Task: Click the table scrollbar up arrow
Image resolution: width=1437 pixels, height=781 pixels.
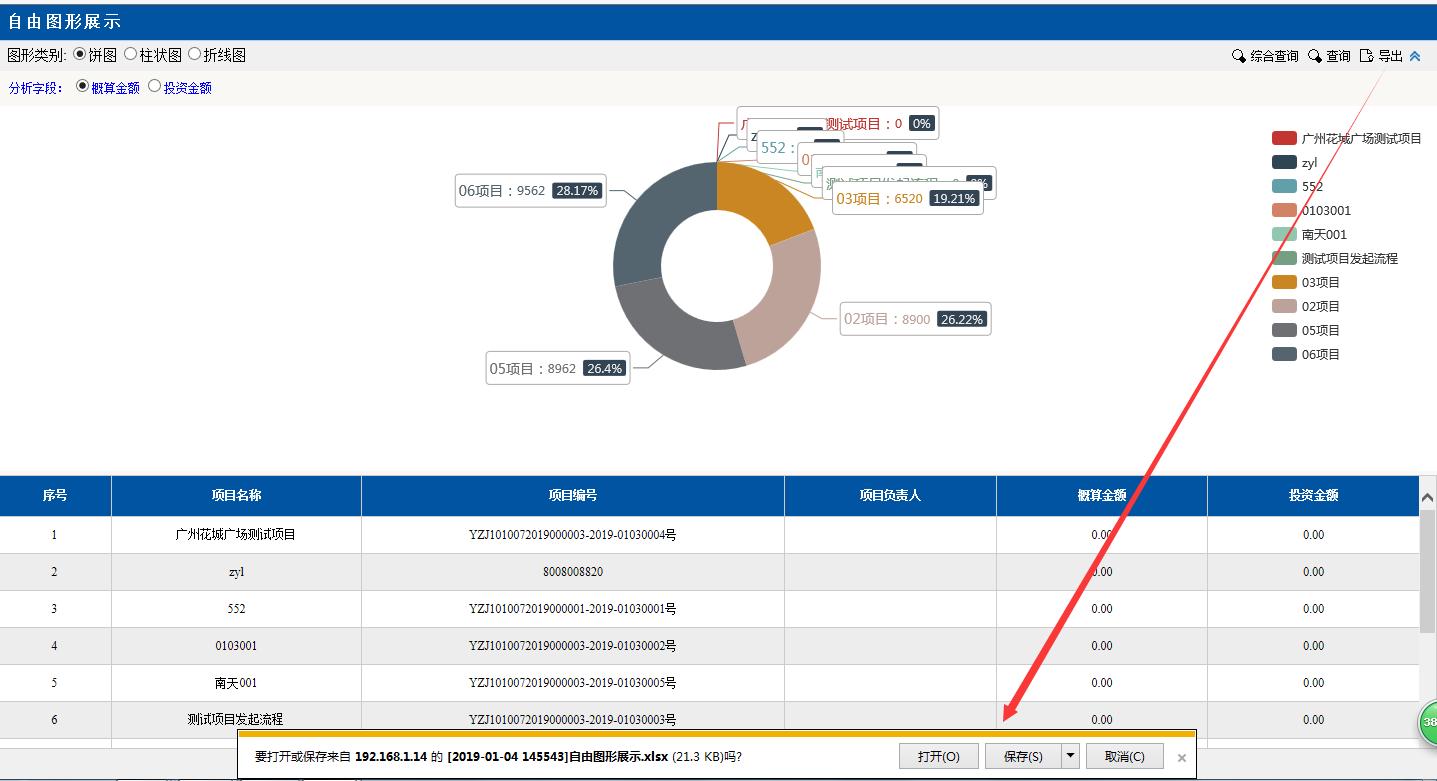Action: click(1427, 497)
